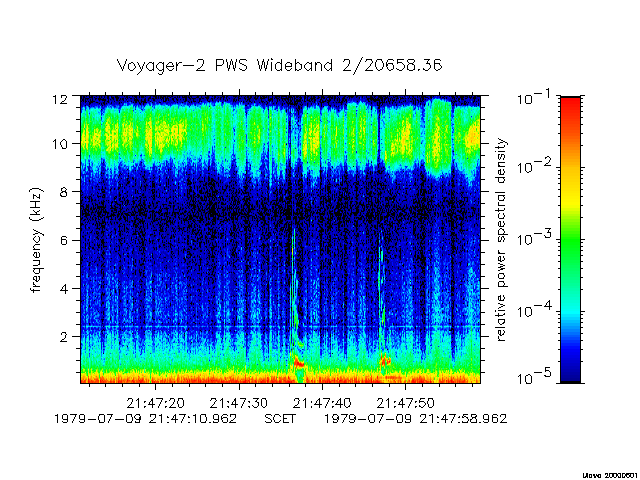Image resolution: width=640 pixels, height=480 pixels.
Task: Click the 21:47:40 time axis label
Action: coord(322,403)
